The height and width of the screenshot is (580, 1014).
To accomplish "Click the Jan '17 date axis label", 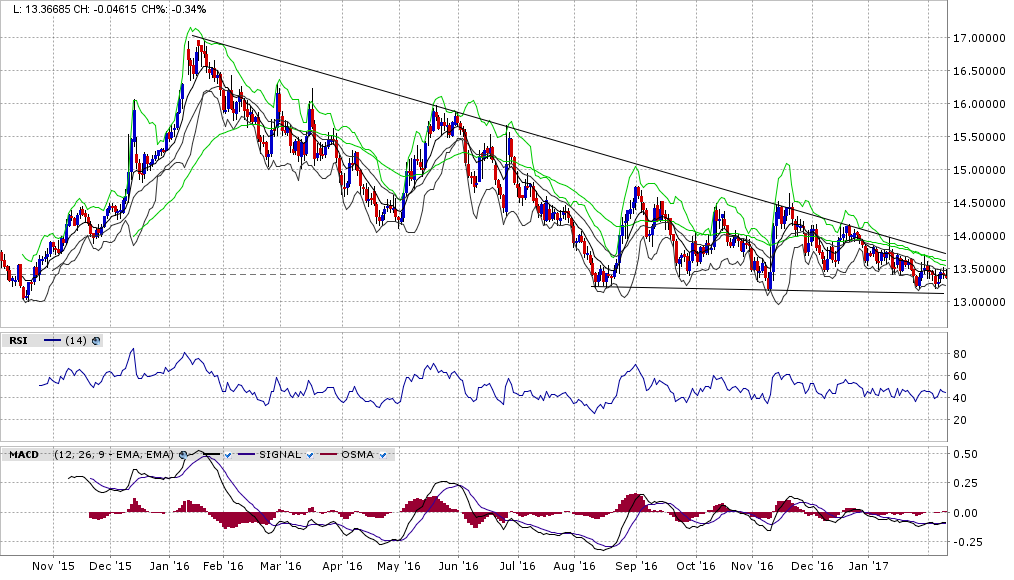I will (868, 566).
